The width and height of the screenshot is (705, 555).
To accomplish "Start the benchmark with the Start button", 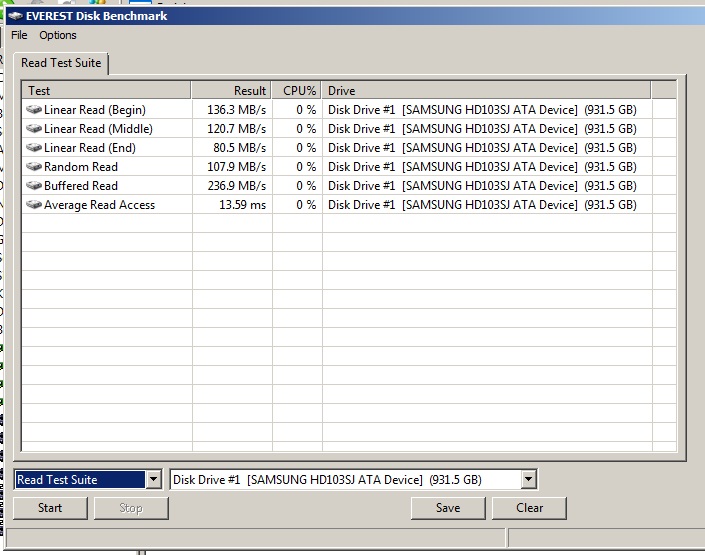I will (x=50, y=508).
